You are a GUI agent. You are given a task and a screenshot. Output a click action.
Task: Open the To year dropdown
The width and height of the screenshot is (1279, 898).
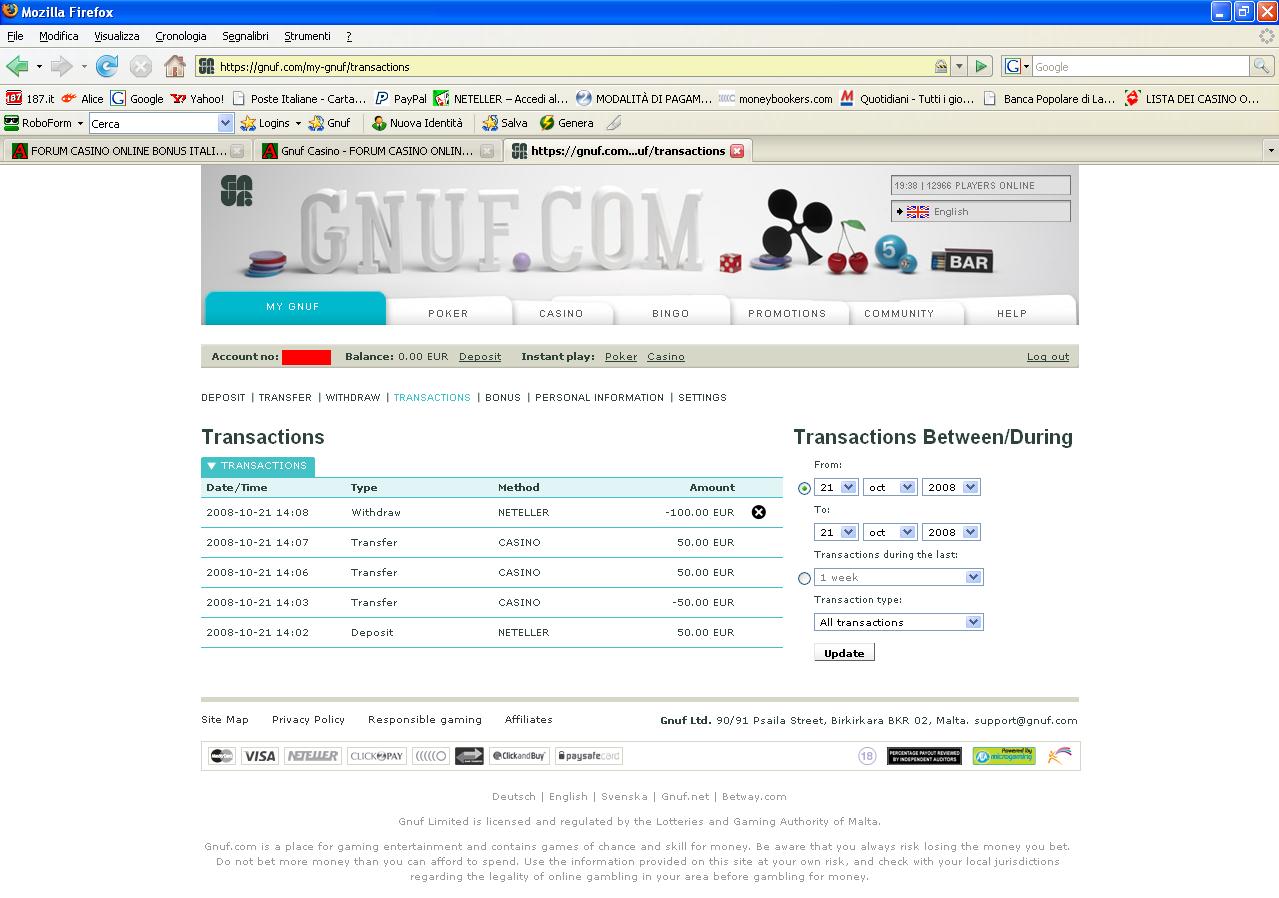tap(951, 532)
